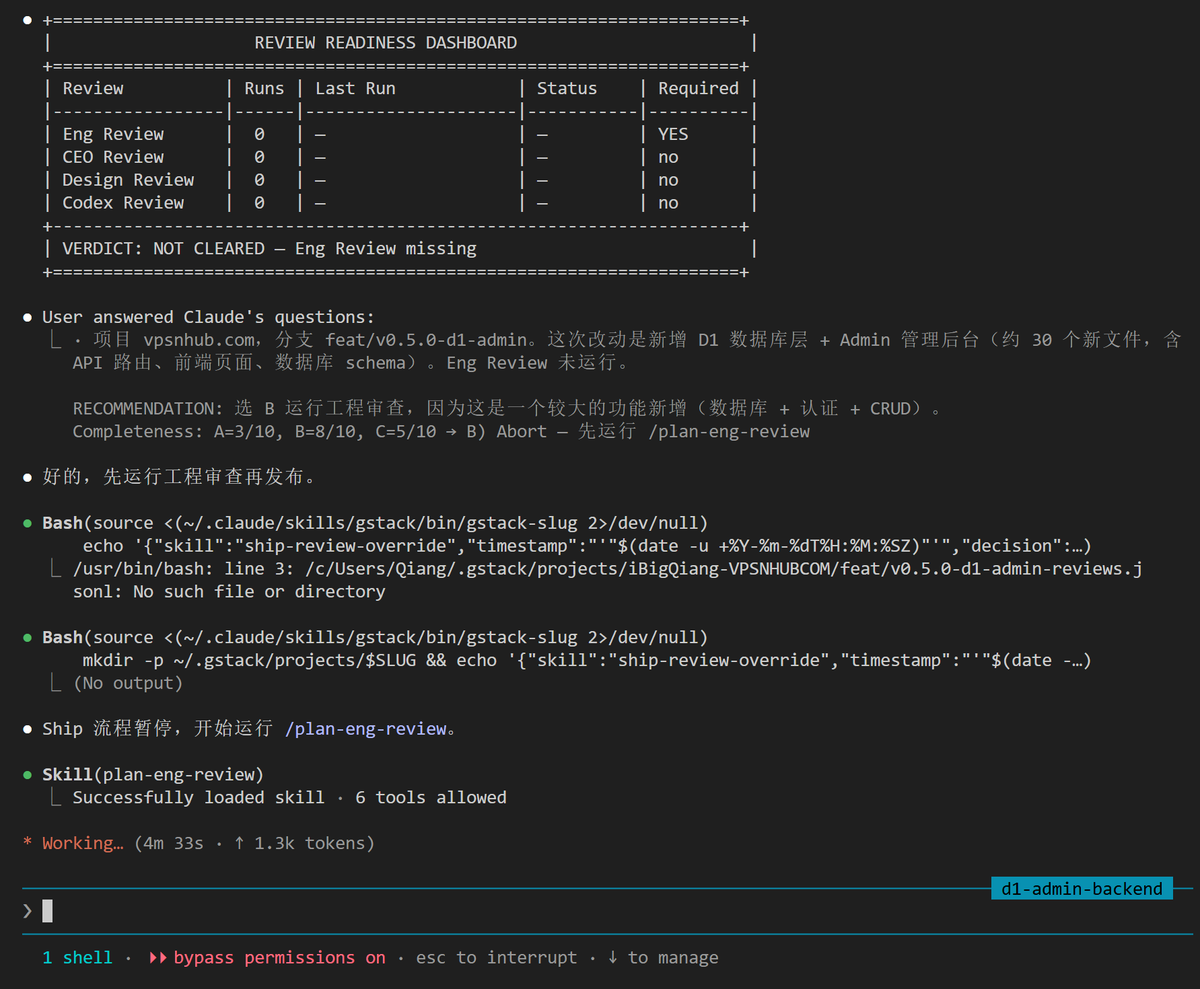Viewport: 1200px width, 989px height.
Task: Collapse the 'Successfully loaded skill' result
Action: coord(57,797)
